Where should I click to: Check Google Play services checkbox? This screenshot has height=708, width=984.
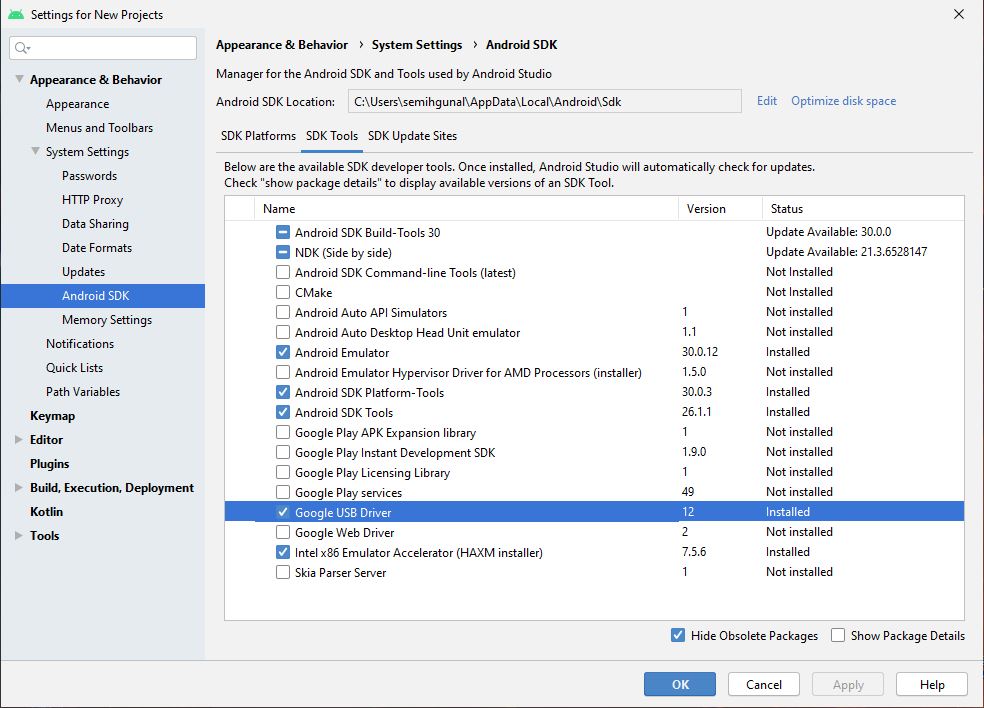point(283,492)
